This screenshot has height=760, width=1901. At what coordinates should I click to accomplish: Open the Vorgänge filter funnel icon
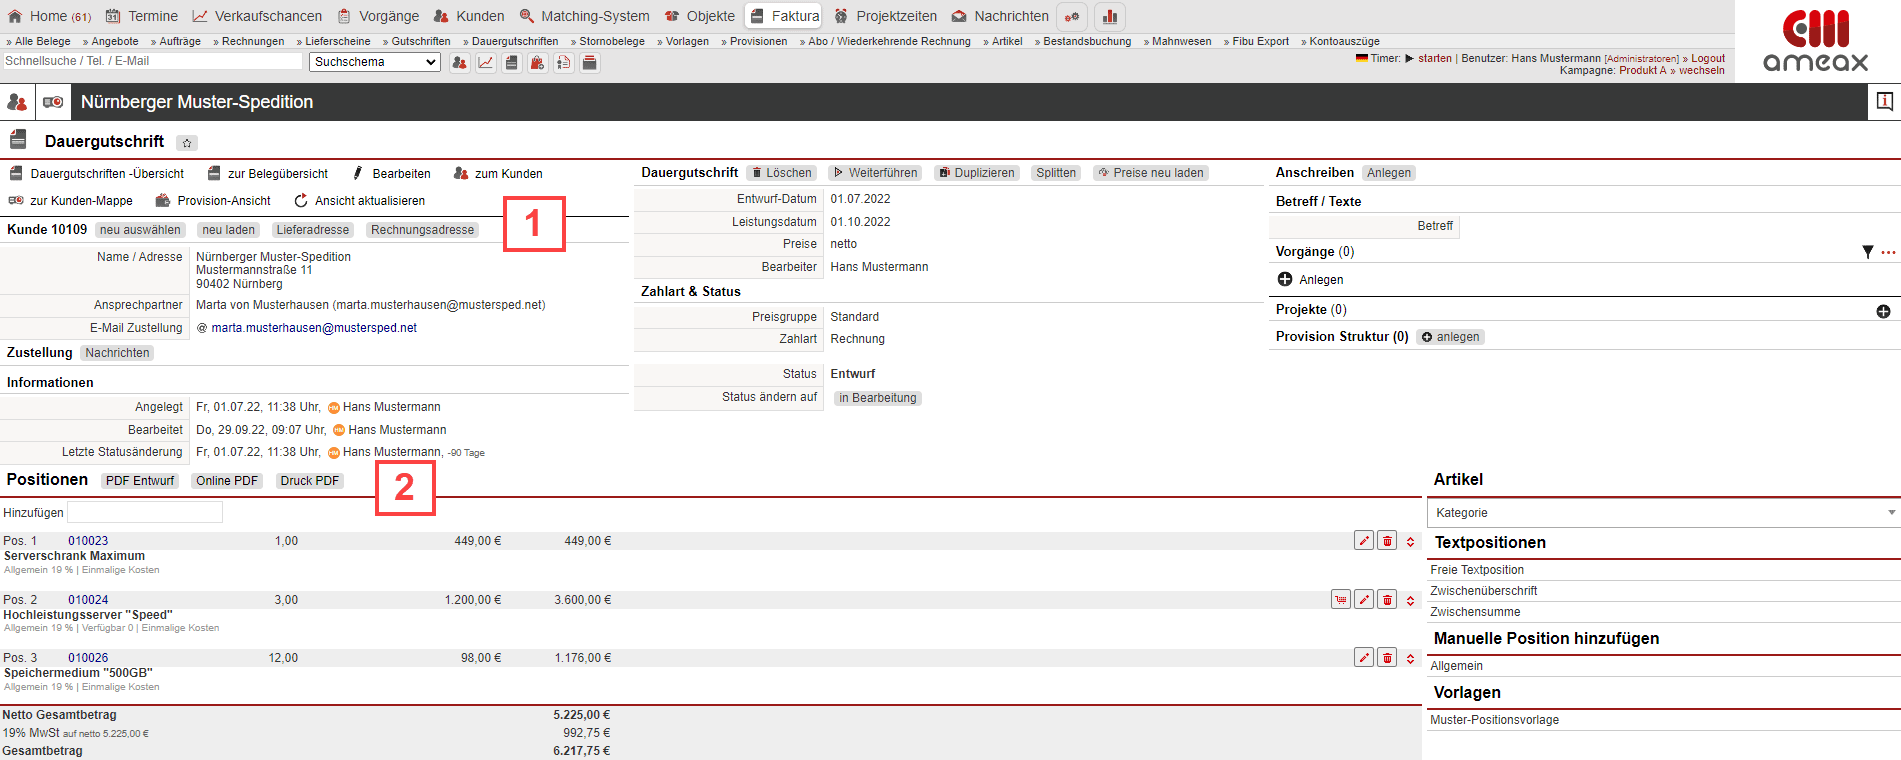1867,252
